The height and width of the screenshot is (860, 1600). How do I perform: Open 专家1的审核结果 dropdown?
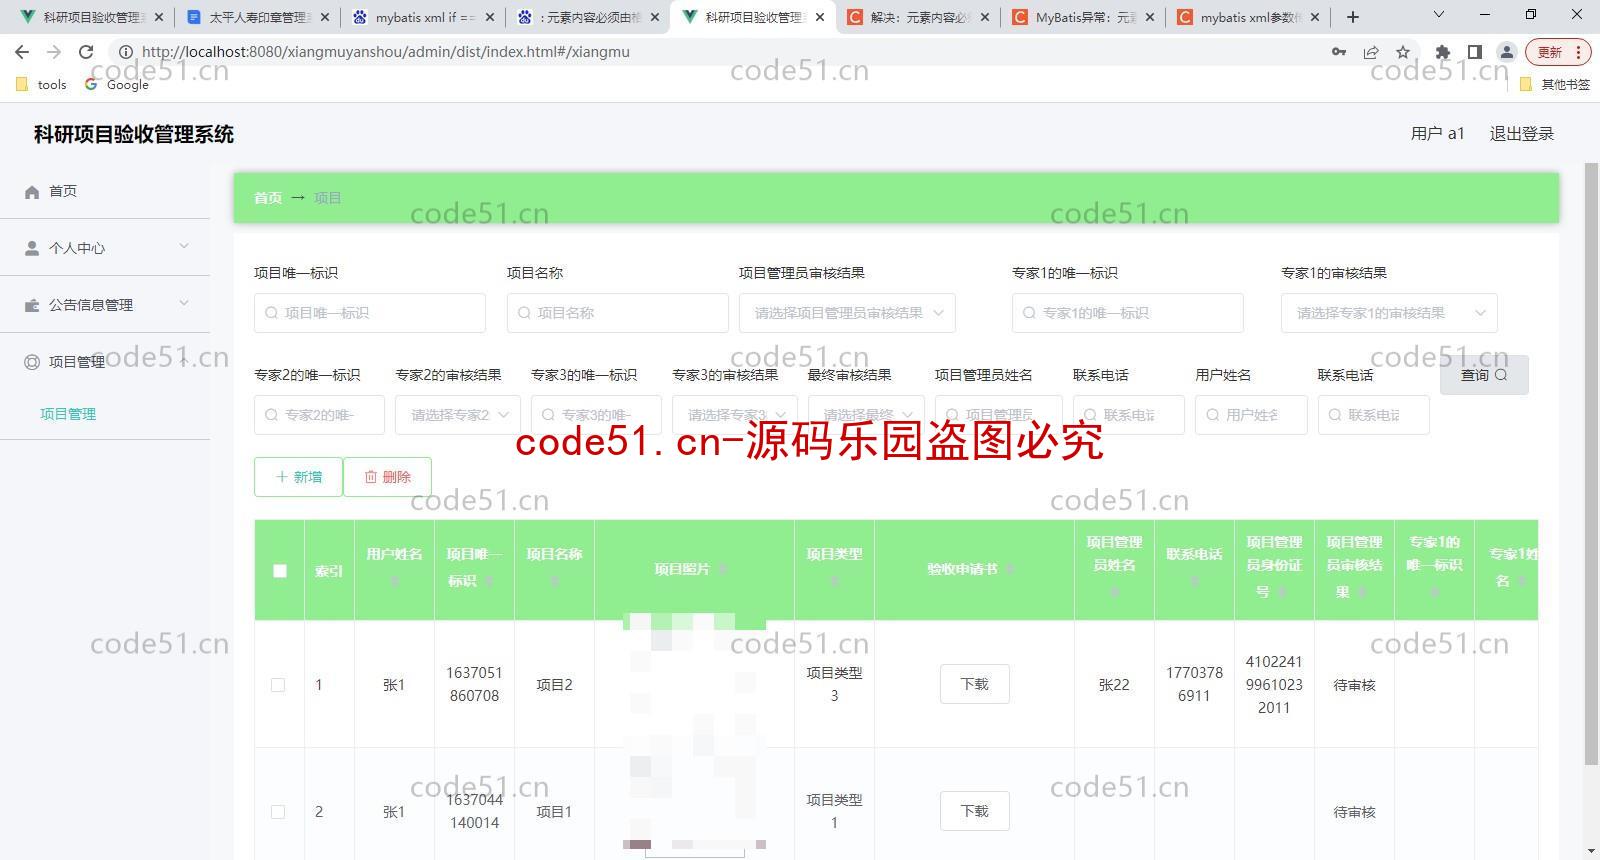pyautogui.click(x=1389, y=313)
